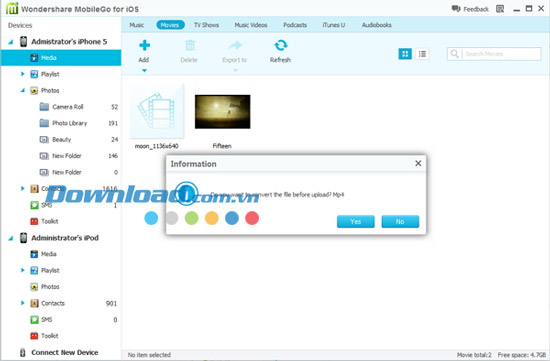The image size is (550, 361).
Task: Open the Add dropdown arrow
Action: tap(144, 71)
